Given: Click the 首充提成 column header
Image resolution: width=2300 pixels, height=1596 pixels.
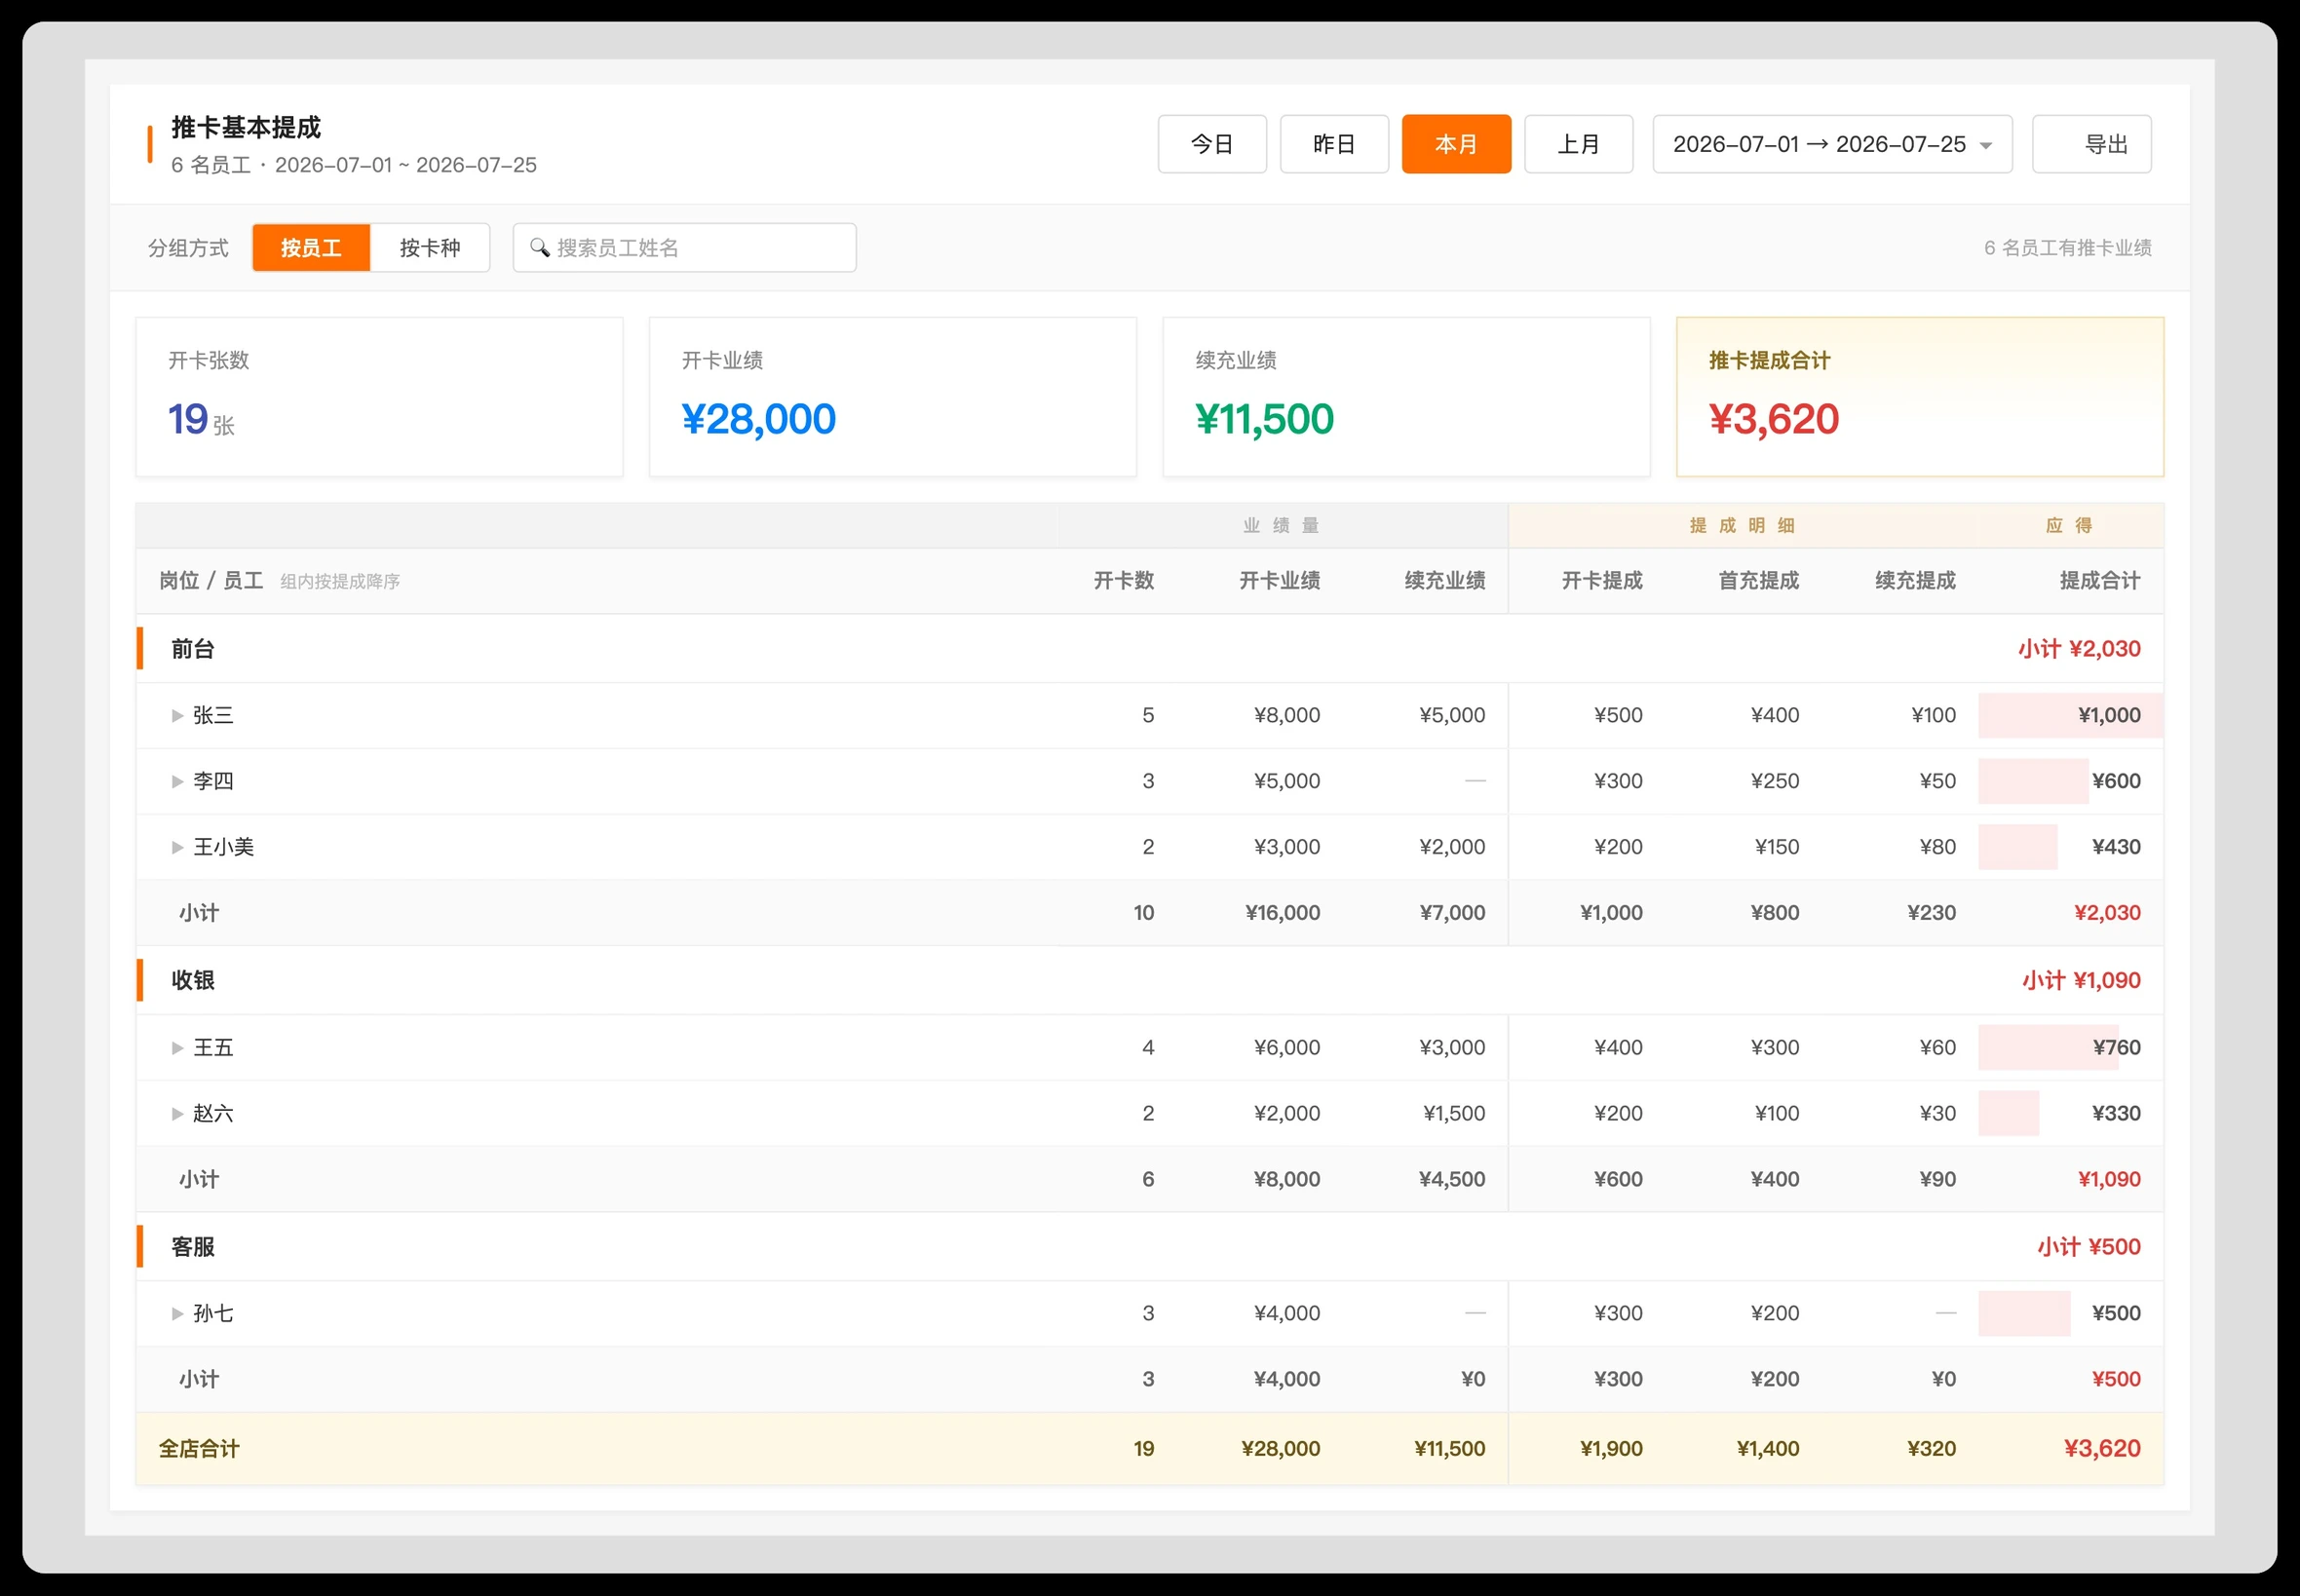Looking at the screenshot, I should (1758, 580).
